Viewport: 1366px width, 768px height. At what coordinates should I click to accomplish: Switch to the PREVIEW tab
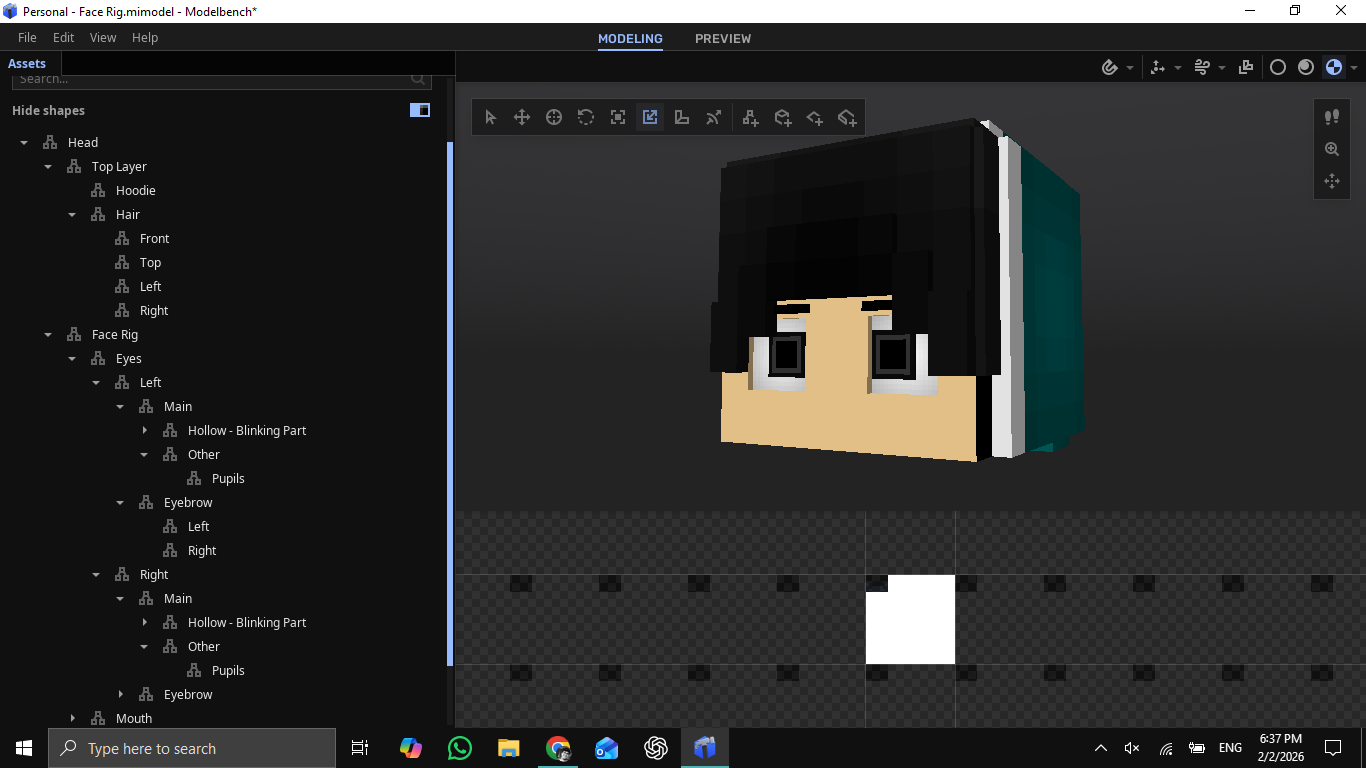pos(723,38)
